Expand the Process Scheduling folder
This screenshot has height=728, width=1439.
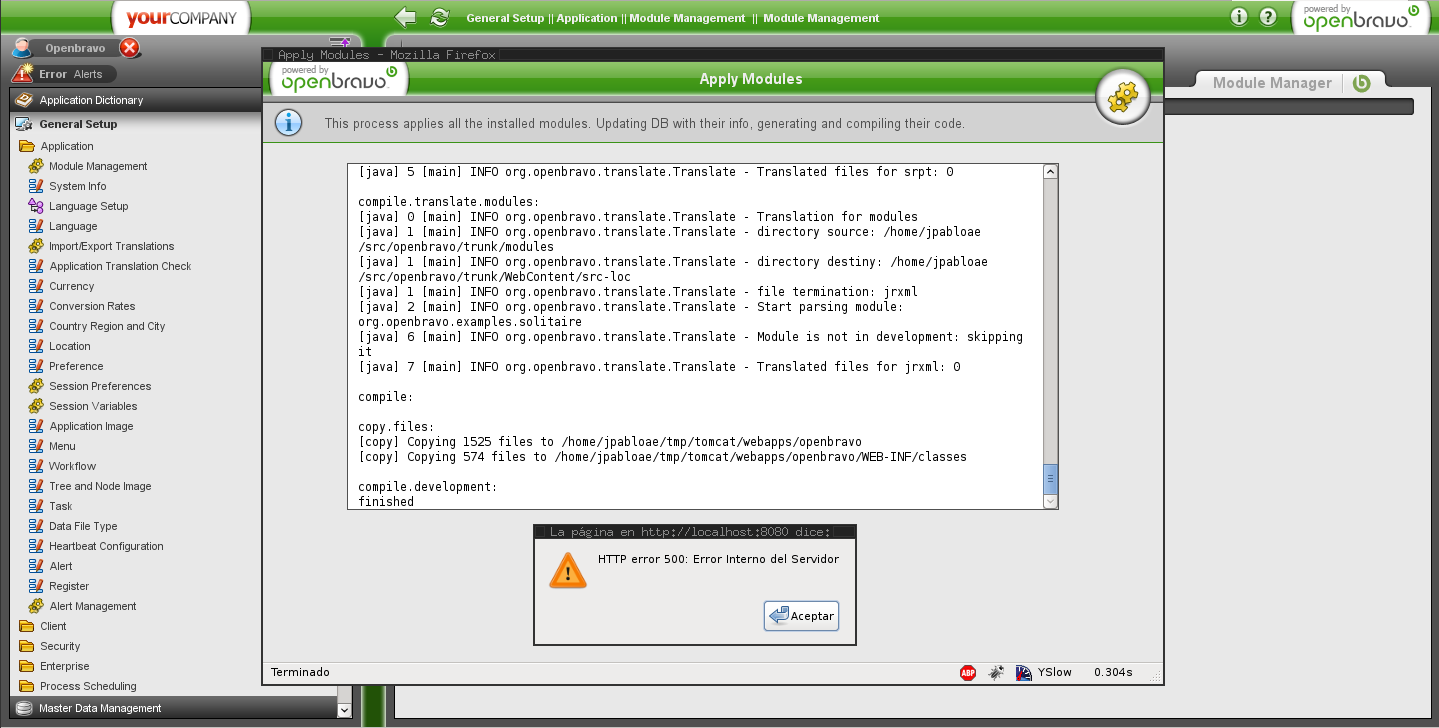(x=87, y=686)
